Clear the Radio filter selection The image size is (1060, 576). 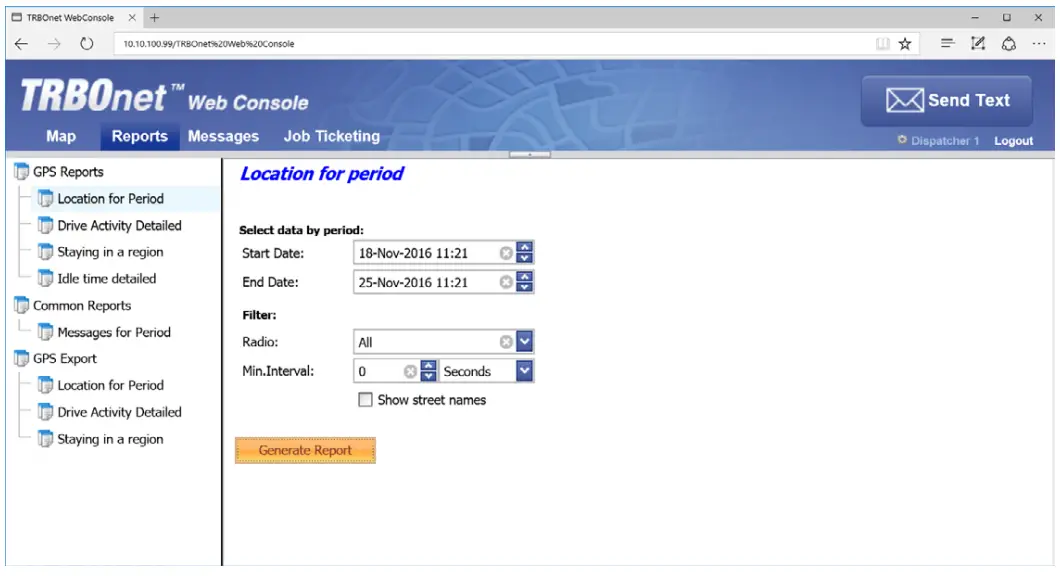[506, 342]
